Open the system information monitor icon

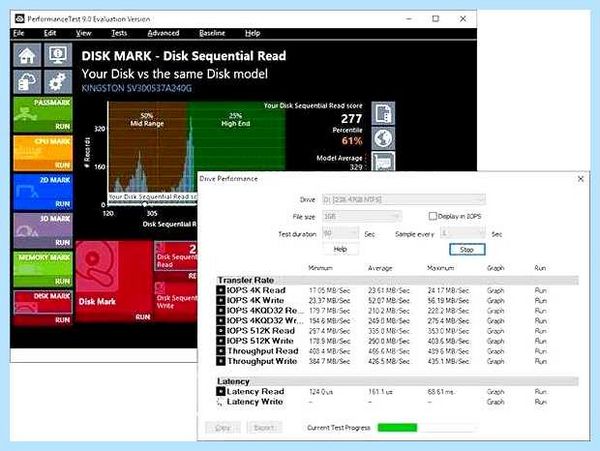(x=58, y=55)
